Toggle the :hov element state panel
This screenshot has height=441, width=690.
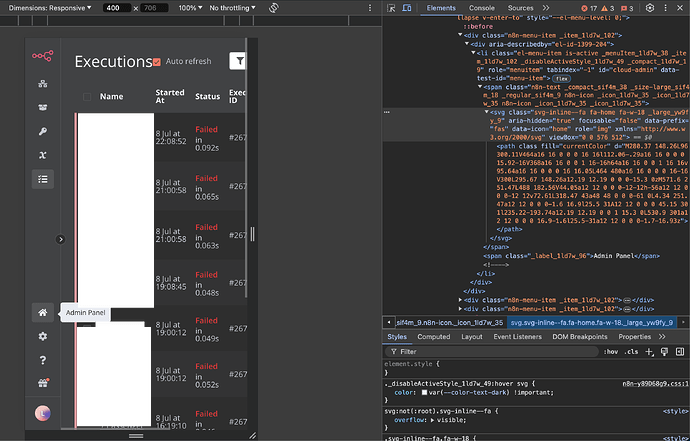[x=610, y=352]
